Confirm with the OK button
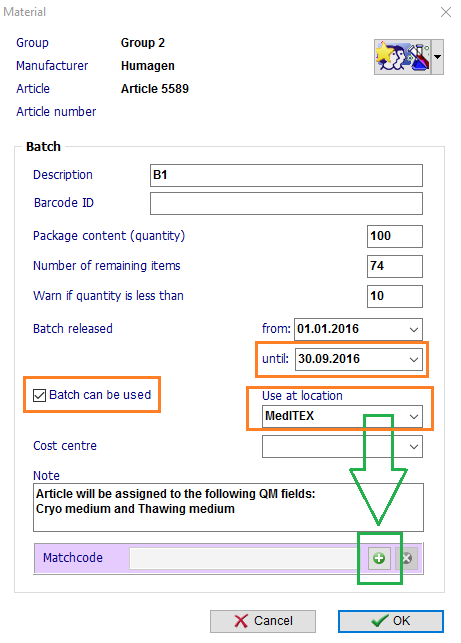This screenshot has width=461, height=643. pyautogui.click(x=391, y=621)
